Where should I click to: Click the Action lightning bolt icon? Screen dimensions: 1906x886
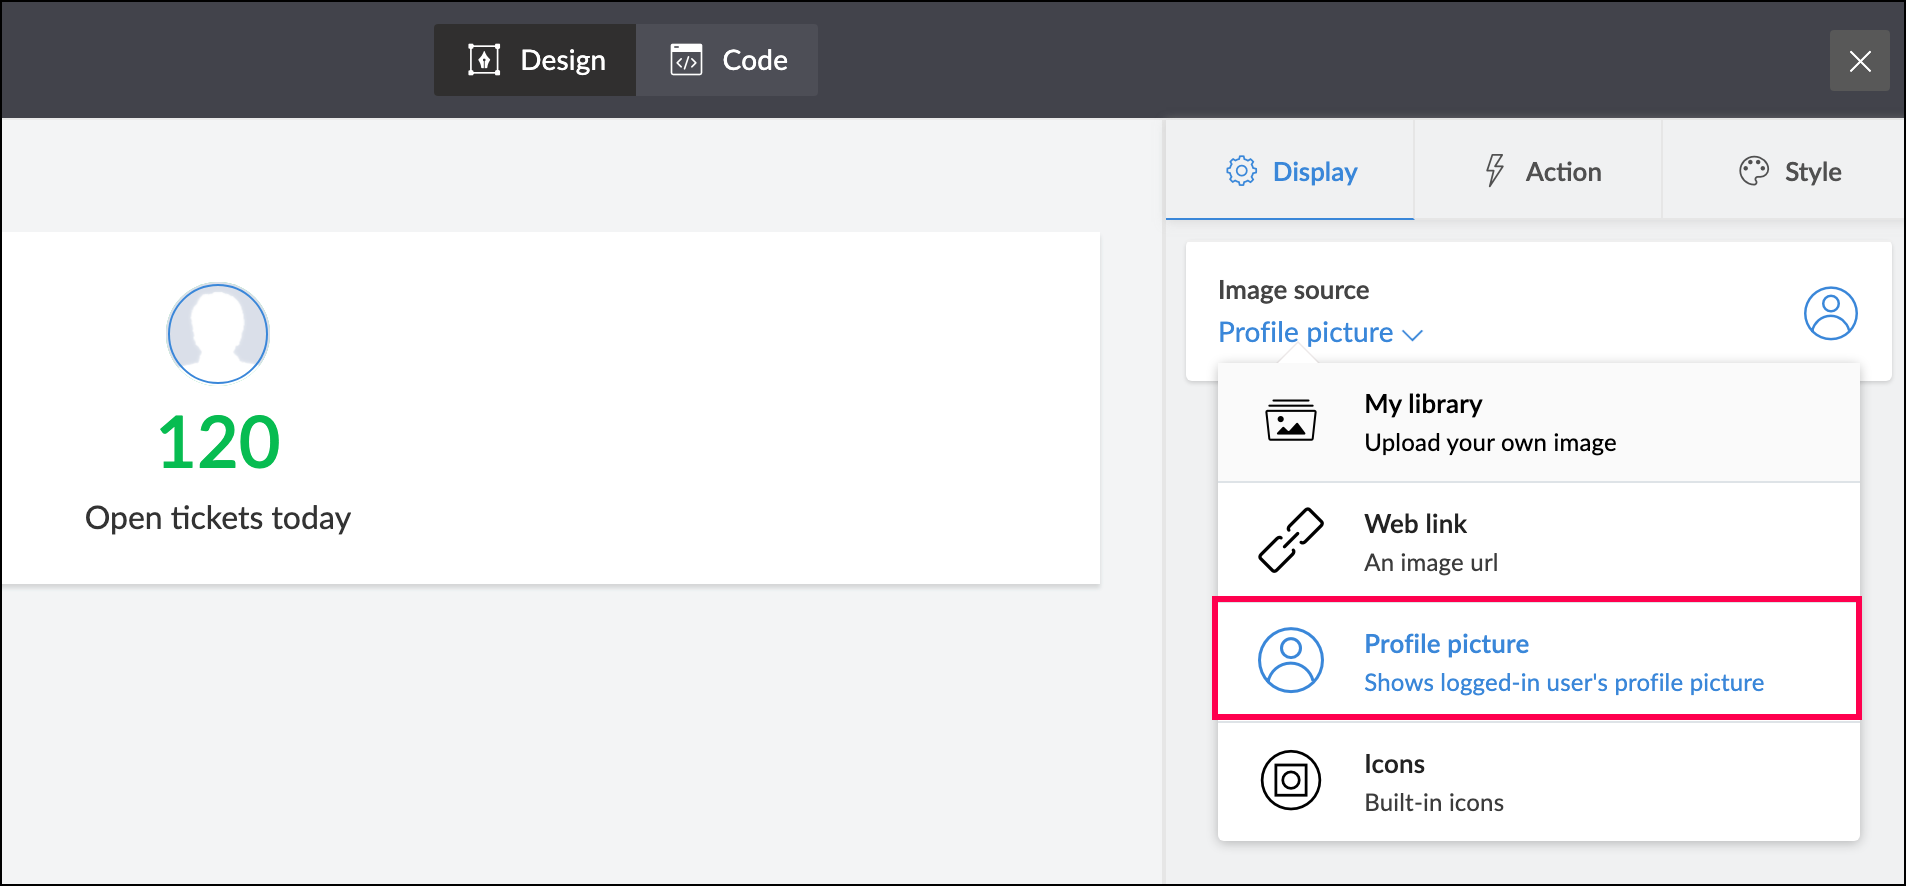coord(1494,171)
